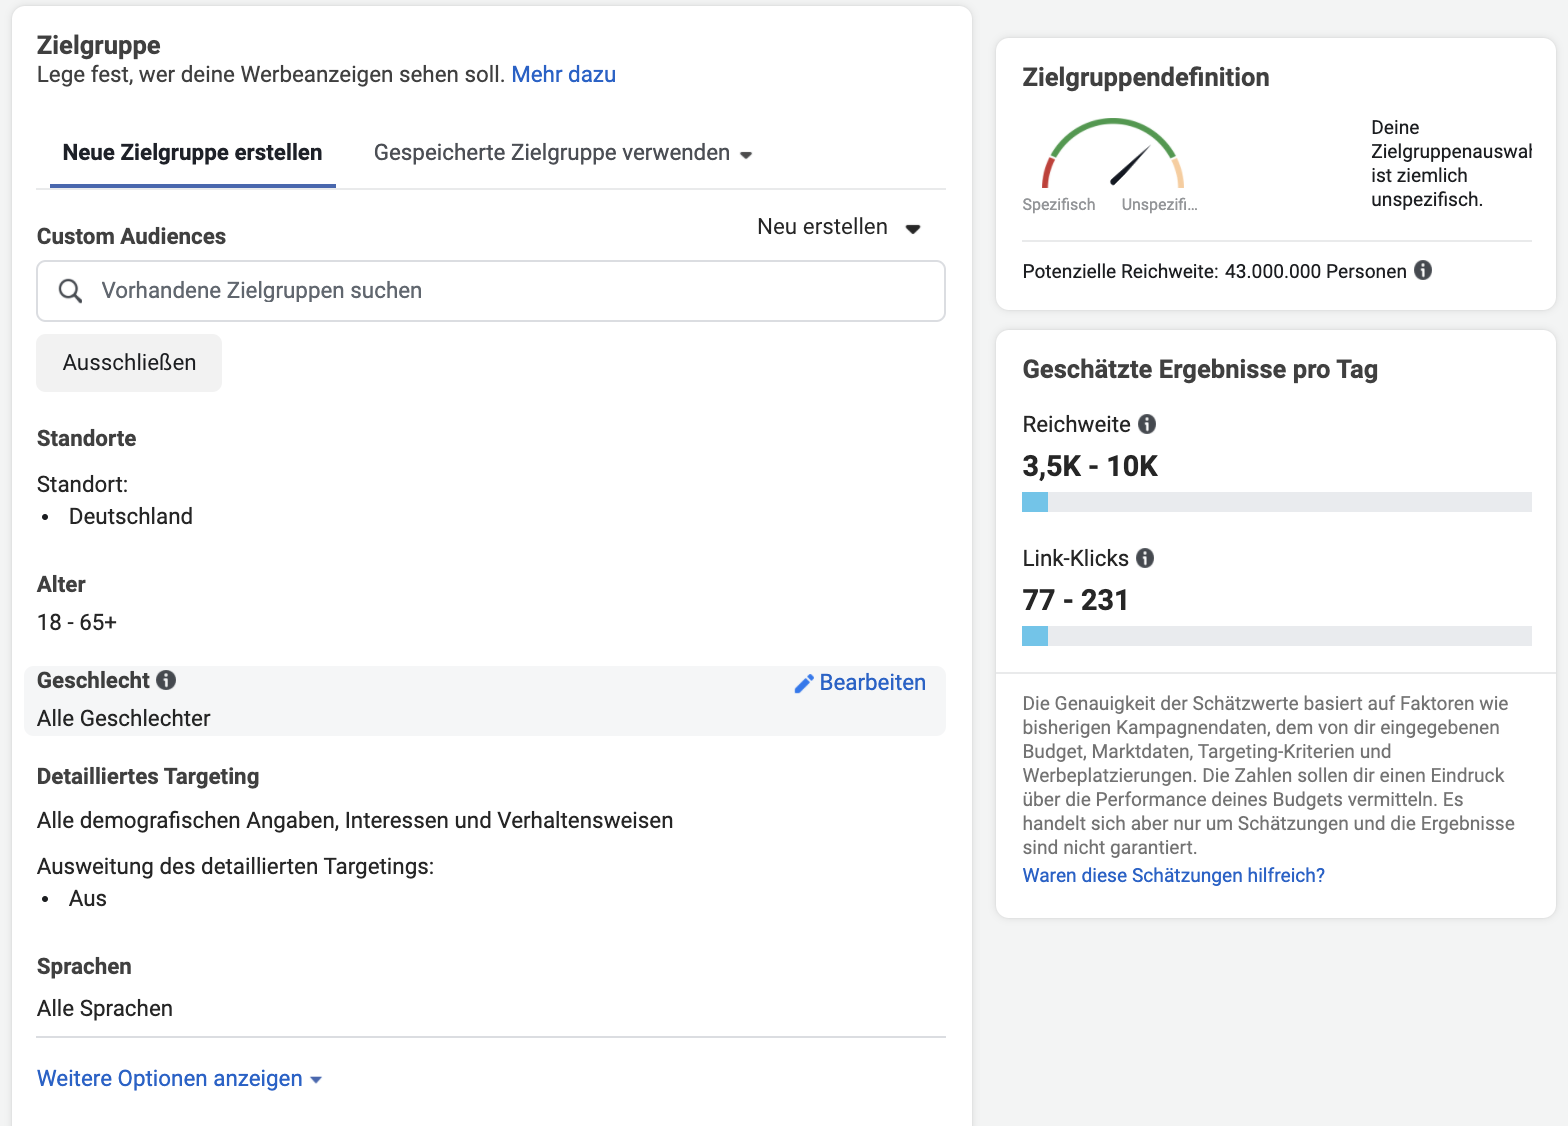Viewport: 1568px width, 1126px height.
Task: Expand Weitere Optionen anzeigen
Action: click(x=180, y=1079)
